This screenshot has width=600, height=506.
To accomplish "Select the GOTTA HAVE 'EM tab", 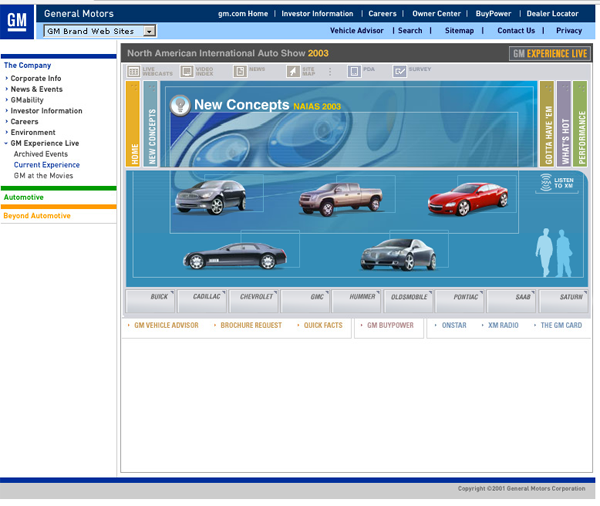I will [547, 124].
